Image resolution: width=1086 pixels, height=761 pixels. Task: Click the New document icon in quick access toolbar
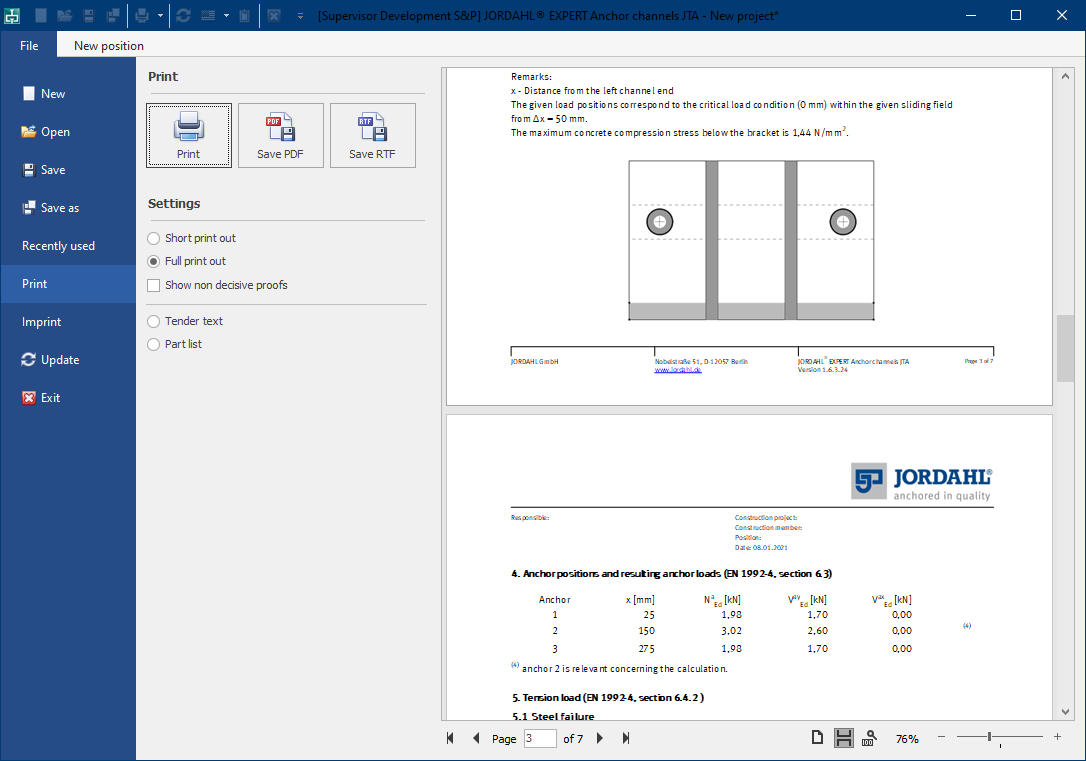41,15
